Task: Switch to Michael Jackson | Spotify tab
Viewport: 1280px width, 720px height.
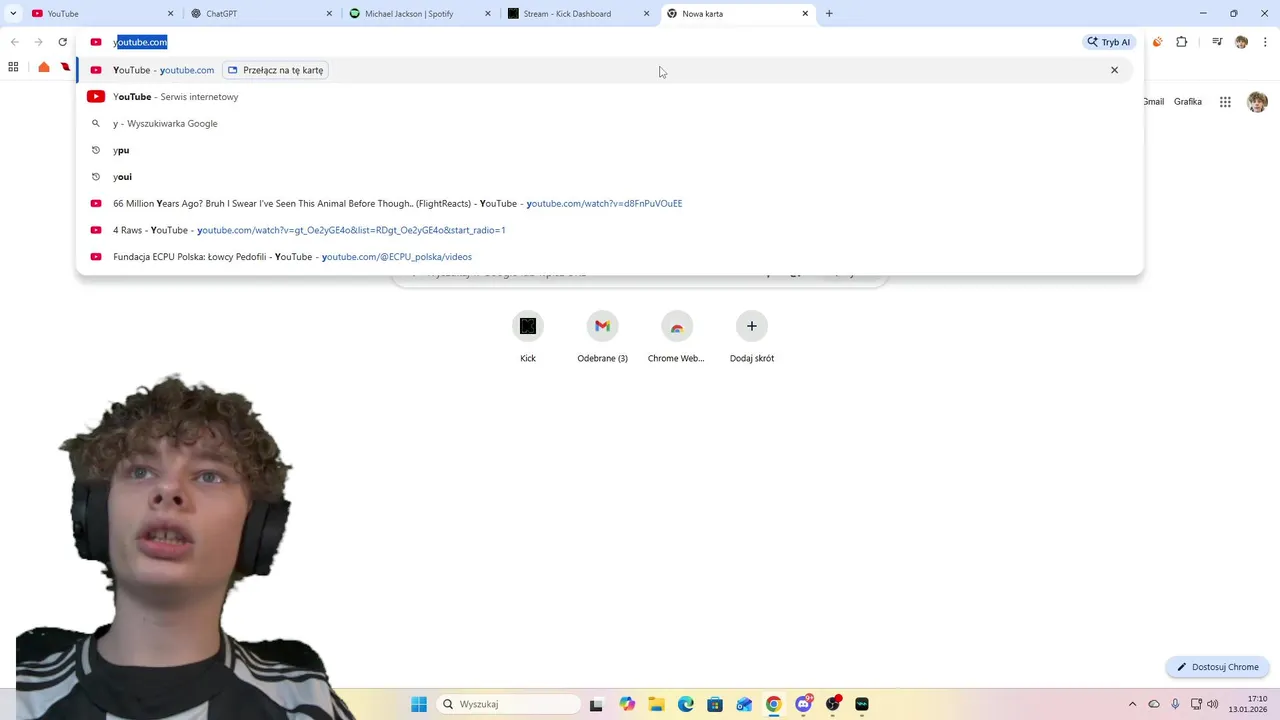Action: (420, 14)
